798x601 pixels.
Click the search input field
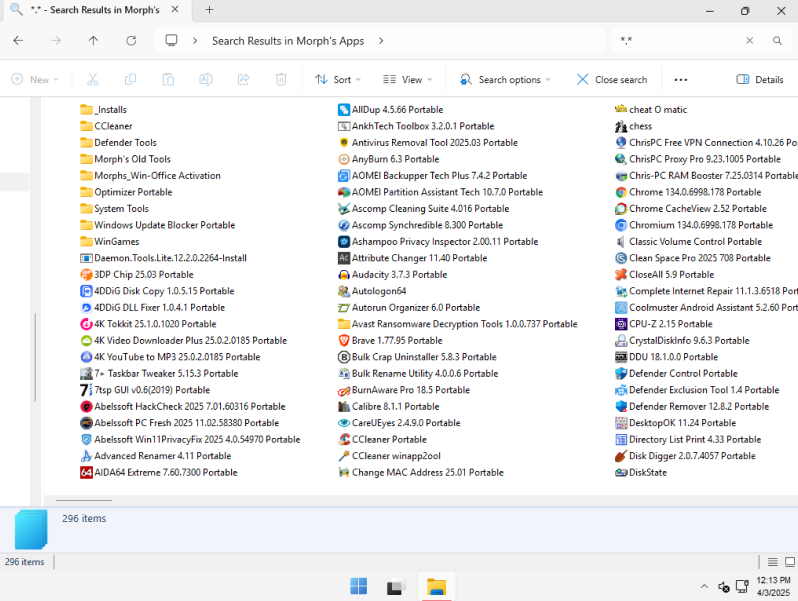click(x=679, y=41)
